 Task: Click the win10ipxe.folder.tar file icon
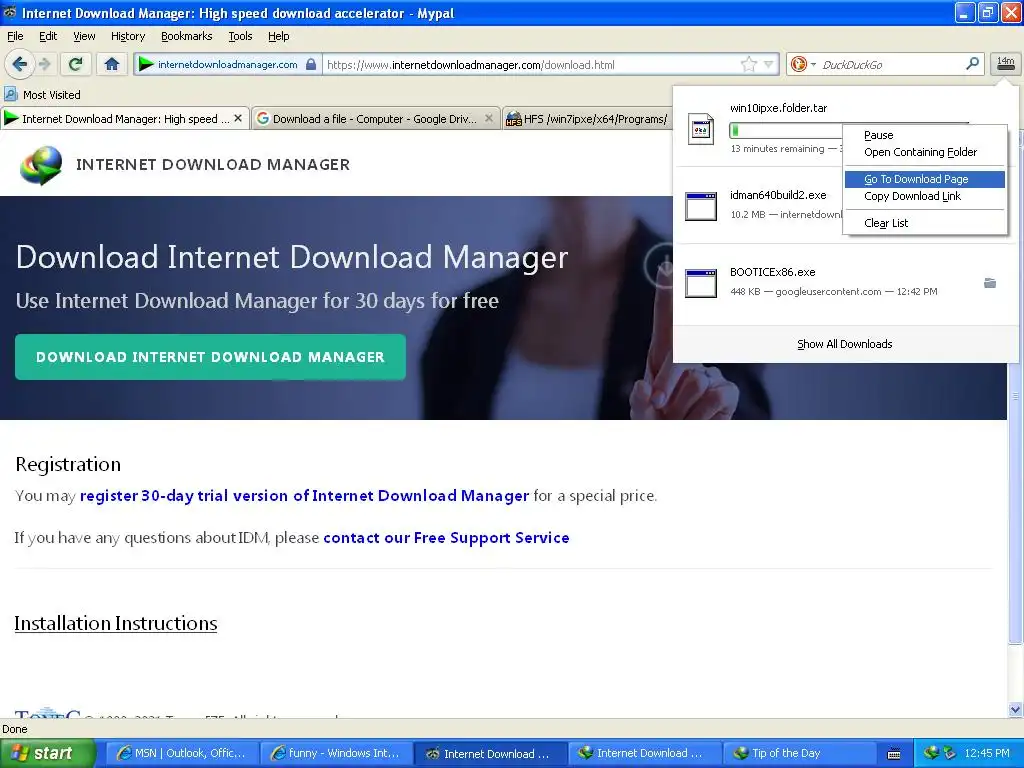coord(701,129)
